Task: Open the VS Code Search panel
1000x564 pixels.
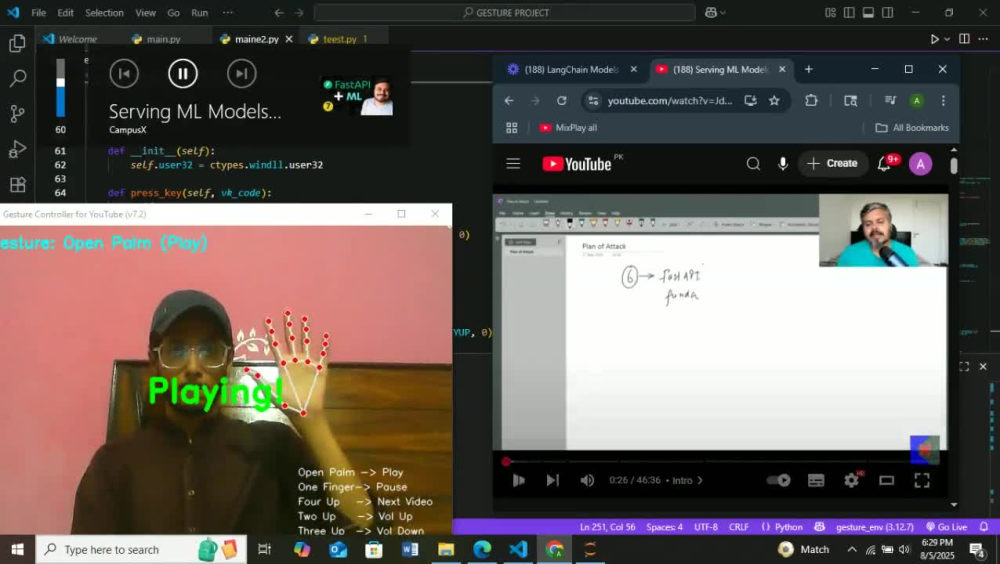Action: 17,78
